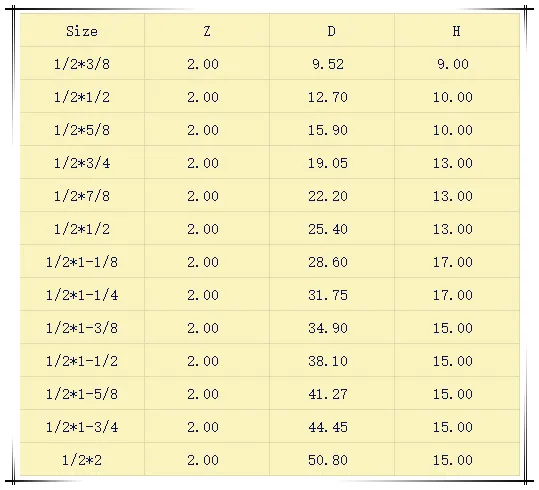The width and height of the screenshot is (539, 490).
Task: Click the D column header
Action: (332, 31)
